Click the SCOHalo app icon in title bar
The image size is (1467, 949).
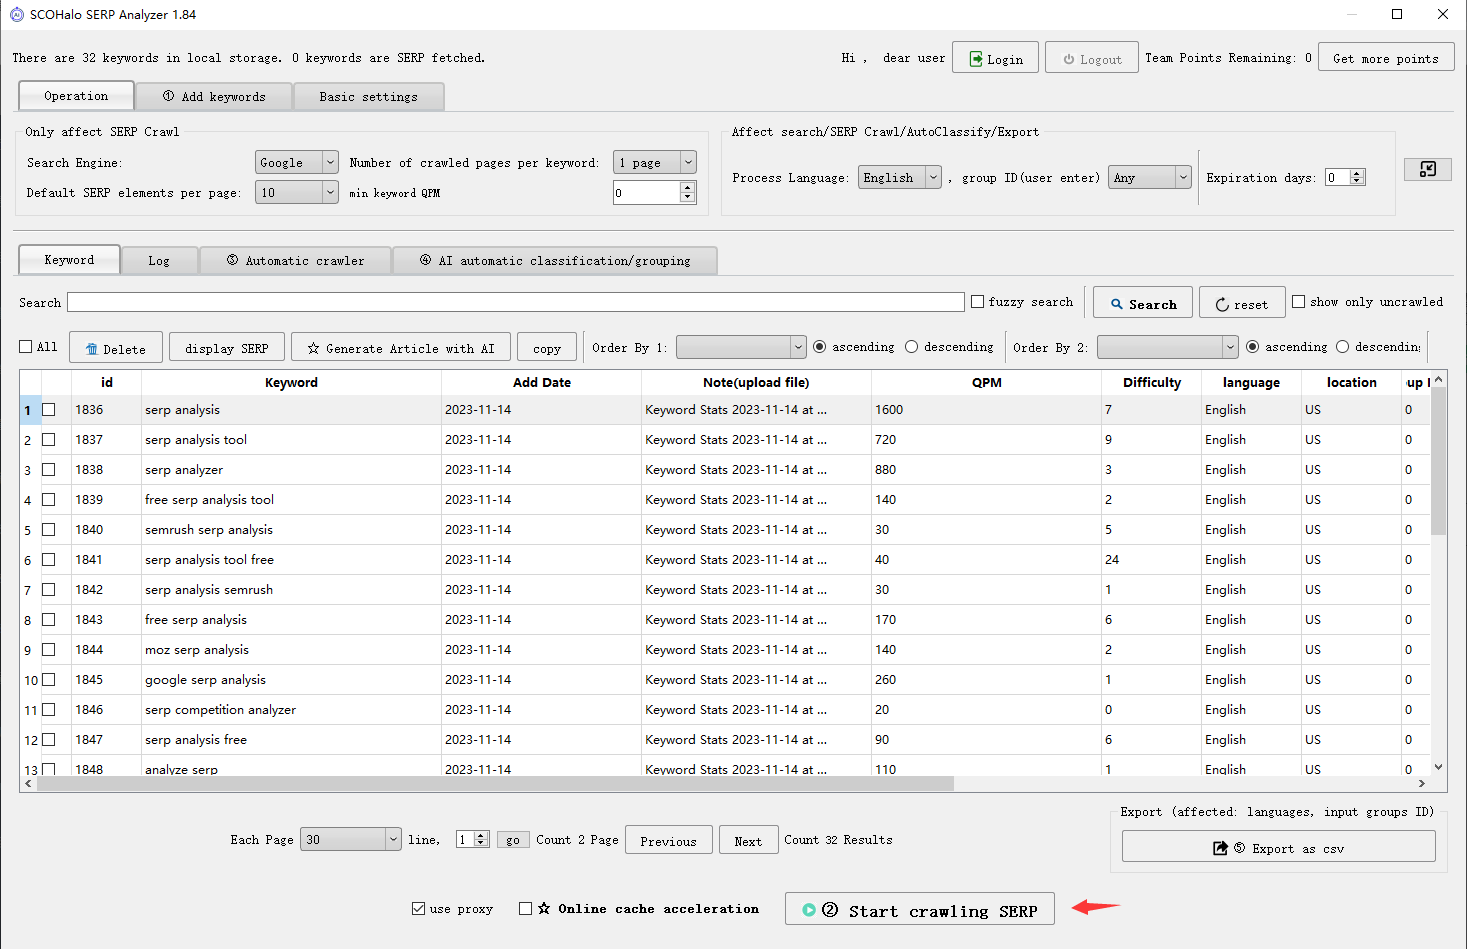tap(16, 14)
